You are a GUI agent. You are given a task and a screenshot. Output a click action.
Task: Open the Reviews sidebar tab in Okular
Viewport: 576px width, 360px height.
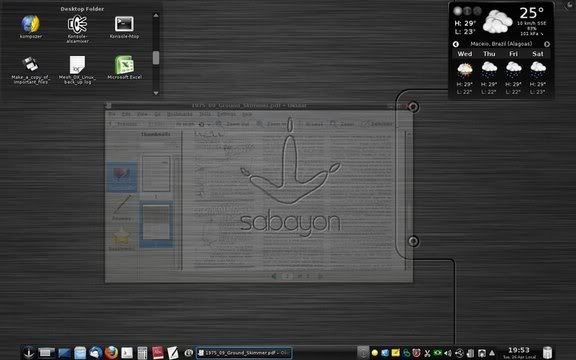click(x=122, y=209)
